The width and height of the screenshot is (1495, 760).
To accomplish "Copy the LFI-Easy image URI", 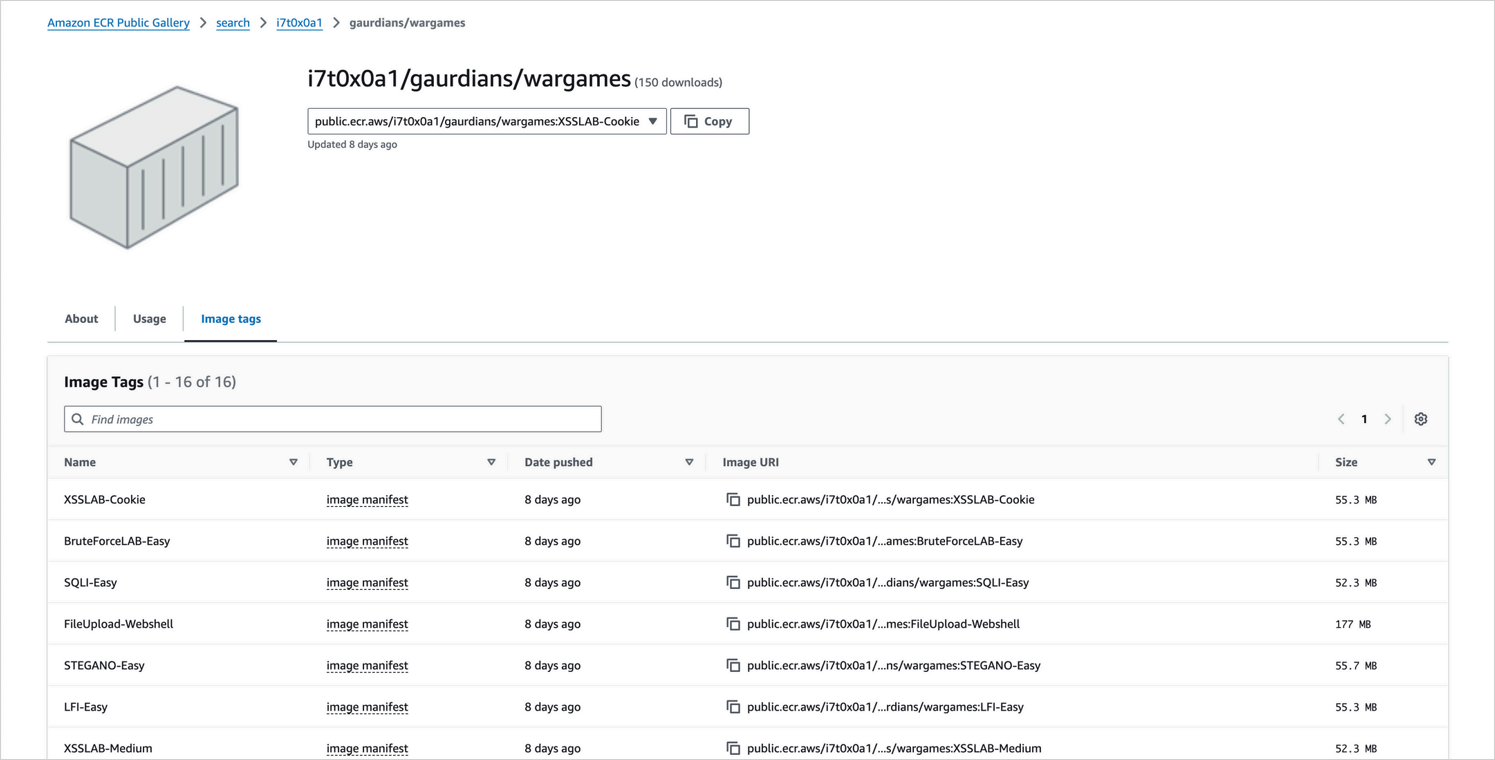I will [733, 707].
